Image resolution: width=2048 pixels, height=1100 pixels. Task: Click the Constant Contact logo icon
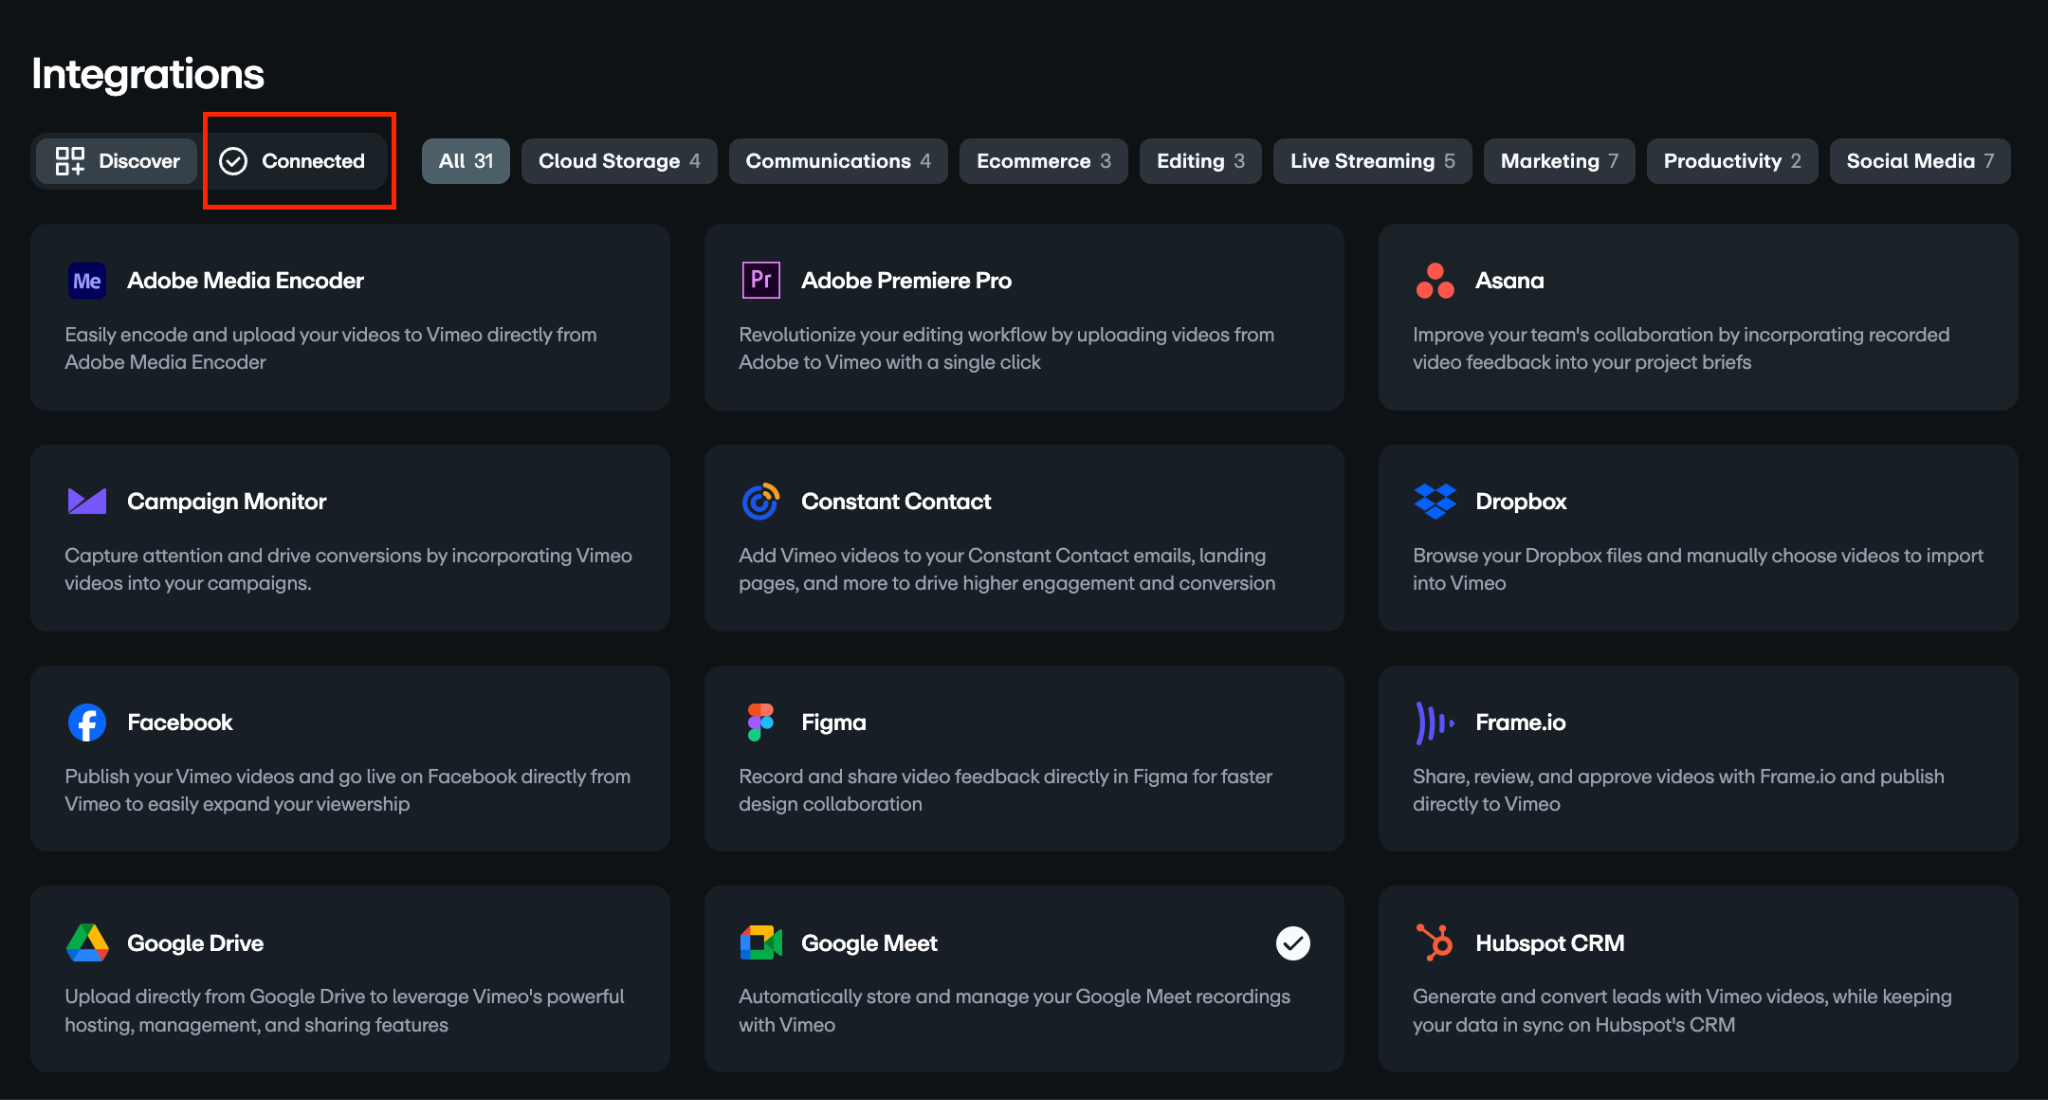tap(760, 501)
